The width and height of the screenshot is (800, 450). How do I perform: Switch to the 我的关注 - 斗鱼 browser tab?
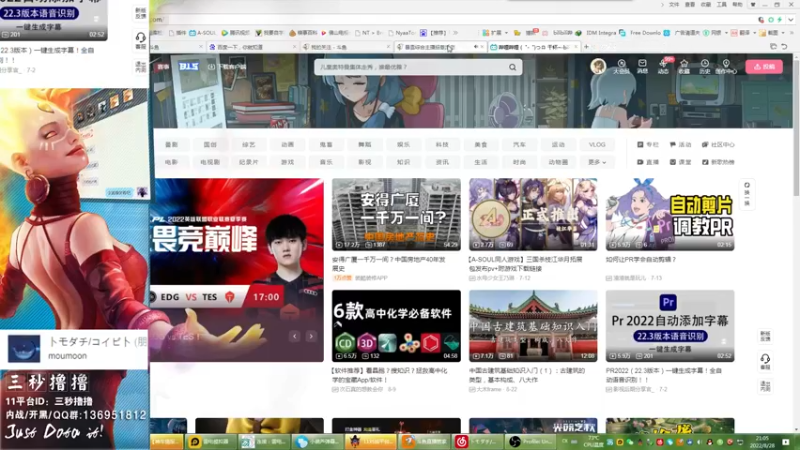(345, 47)
